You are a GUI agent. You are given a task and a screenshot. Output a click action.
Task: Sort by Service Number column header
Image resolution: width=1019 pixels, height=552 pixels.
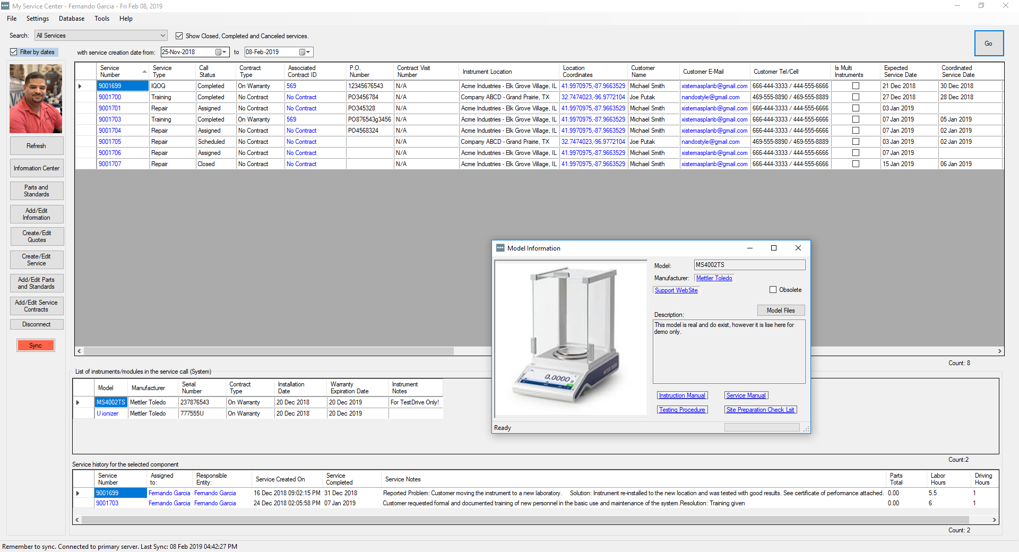122,72
